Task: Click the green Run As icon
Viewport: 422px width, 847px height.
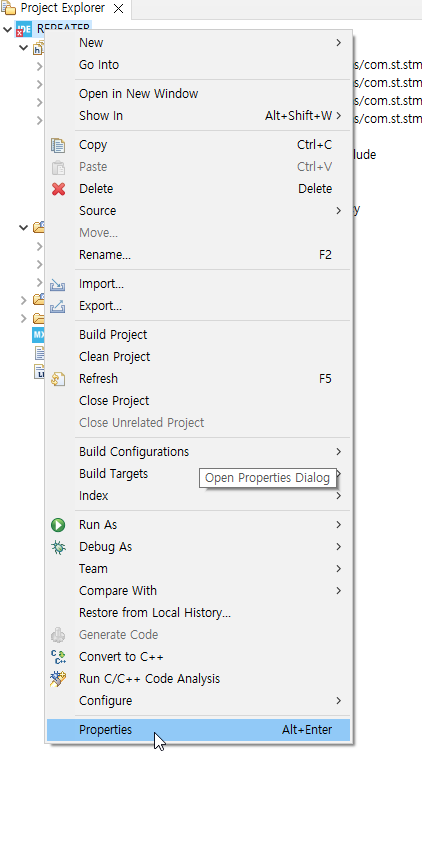Action: click(58, 525)
